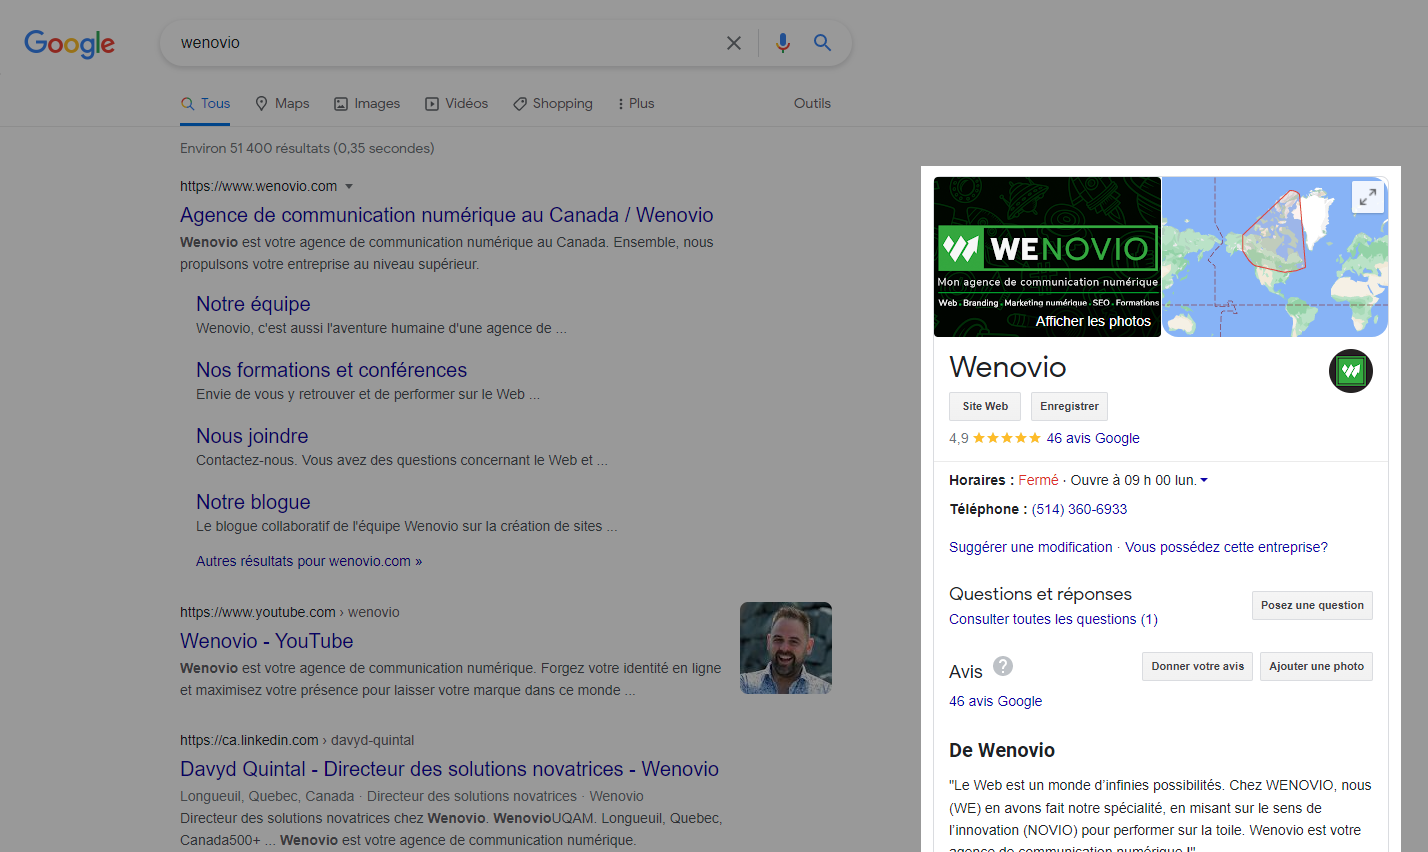Viewport: 1428px width, 852px height.
Task: Click the Wenovio title in knowledge panel
Action: tap(1008, 367)
